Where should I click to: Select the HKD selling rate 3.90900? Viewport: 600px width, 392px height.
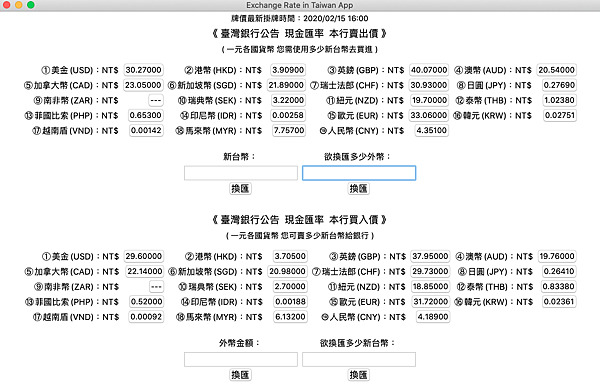pyautogui.click(x=288, y=70)
